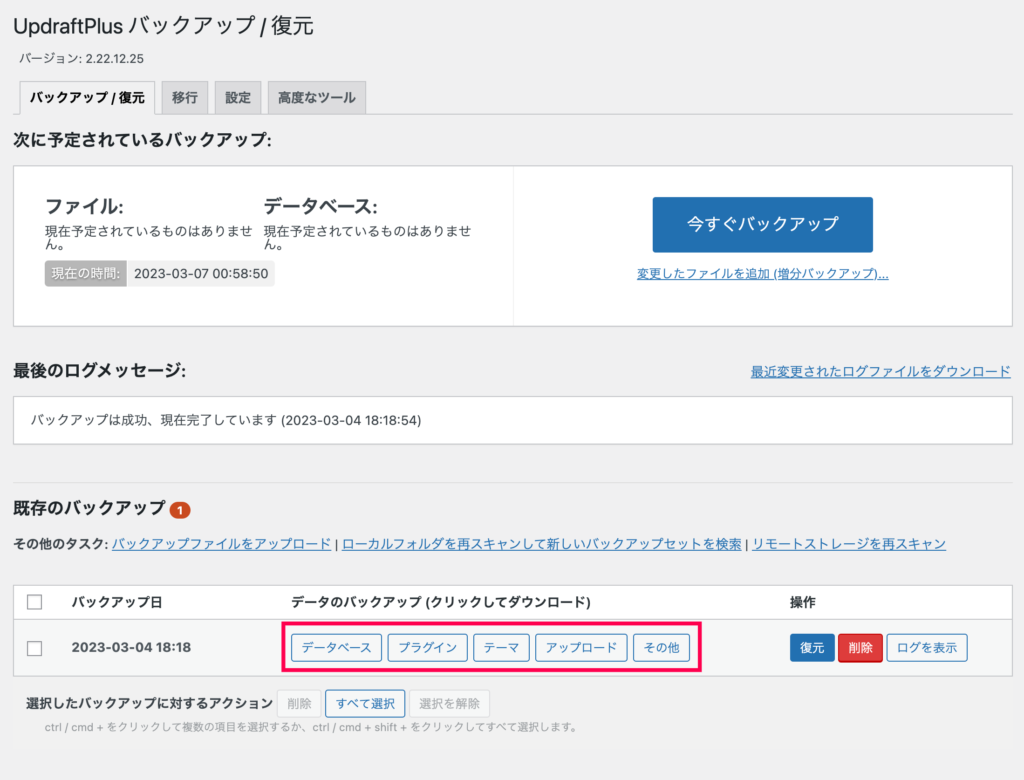Start backup with 今すぐバックアップ button

tap(762, 225)
